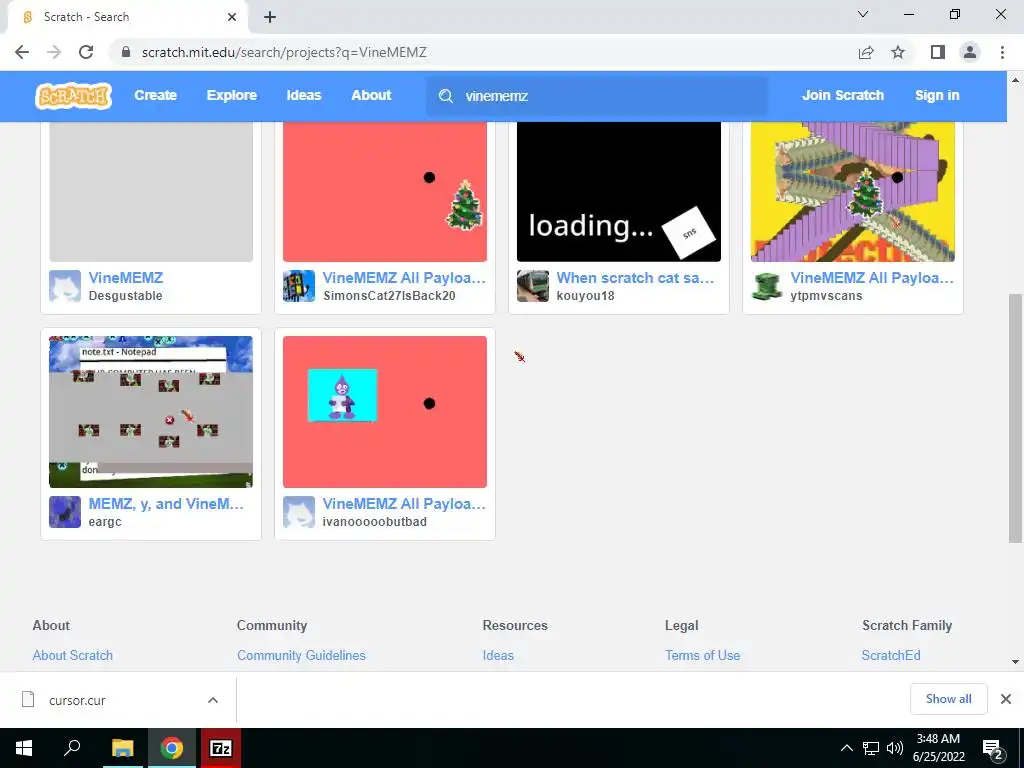Open the About navigation item
1024x768 pixels.
coord(371,95)
